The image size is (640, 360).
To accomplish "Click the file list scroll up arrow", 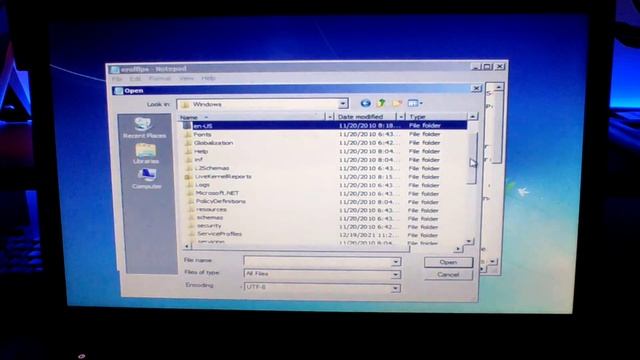I will (472, 117).
